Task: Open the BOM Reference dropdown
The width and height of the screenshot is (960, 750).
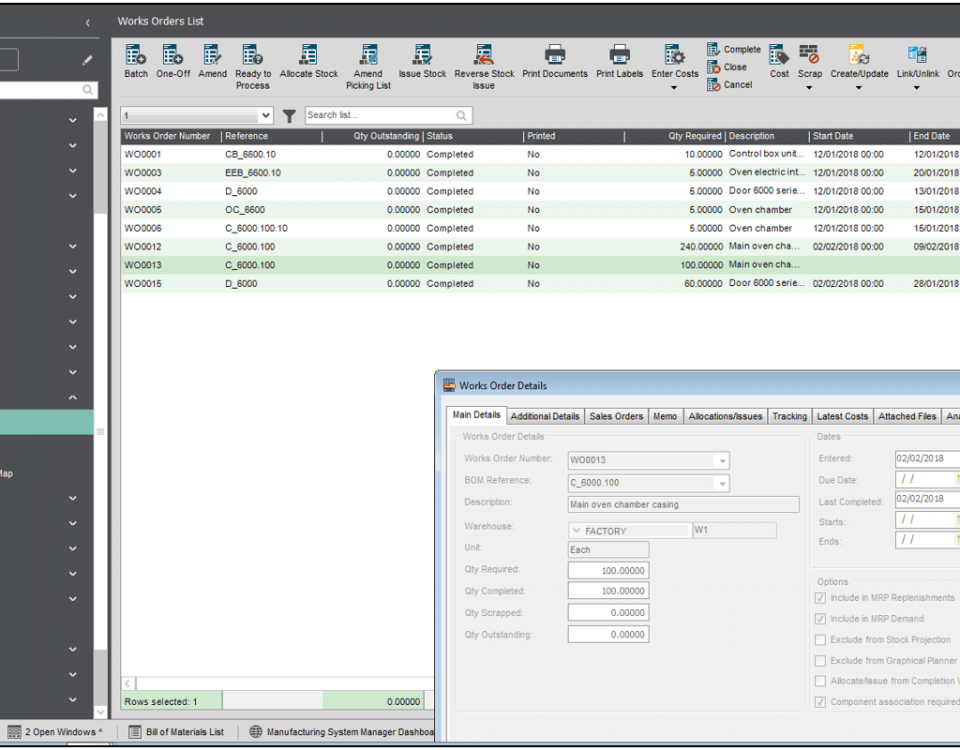Action: [x=722, y=483]
